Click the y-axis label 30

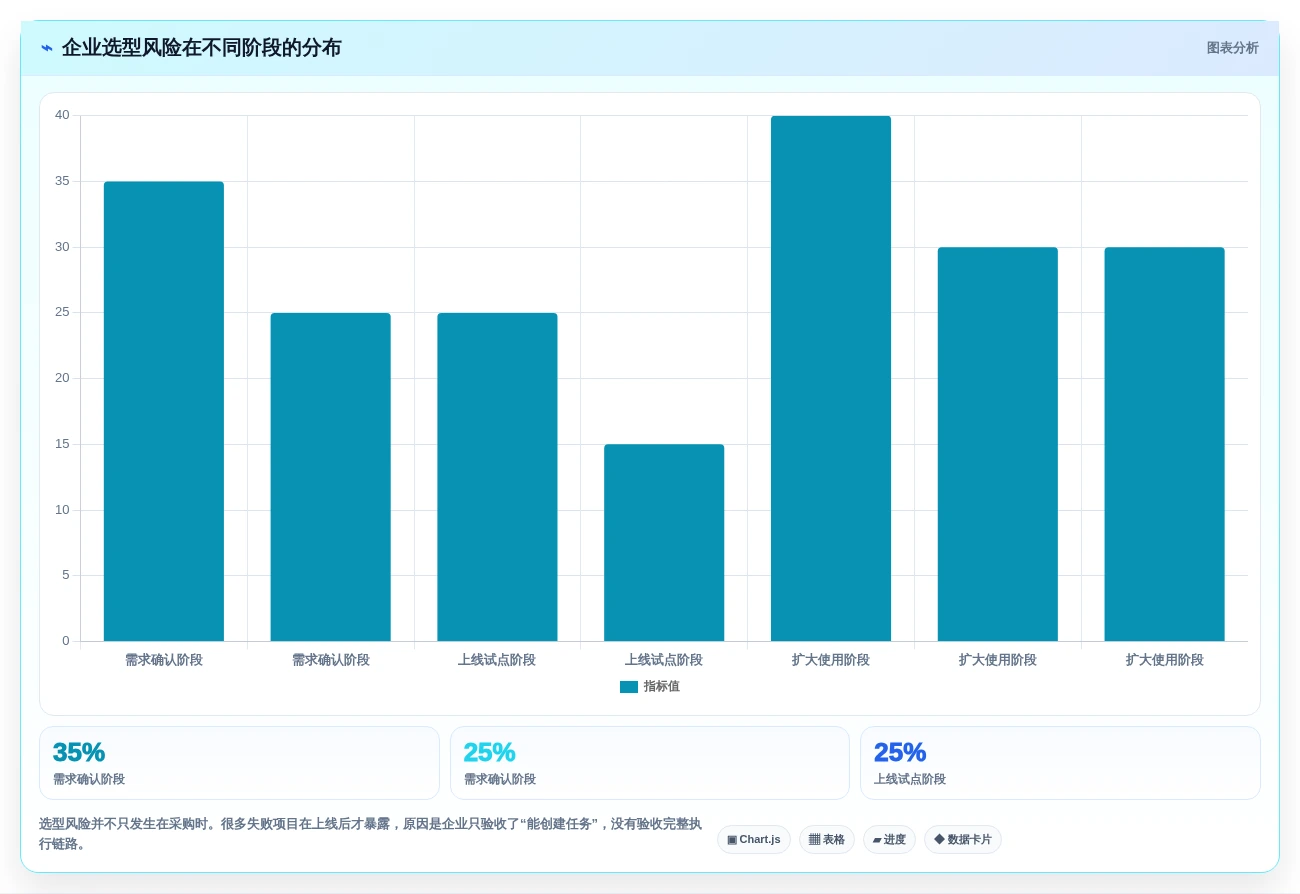coord(62,247)
